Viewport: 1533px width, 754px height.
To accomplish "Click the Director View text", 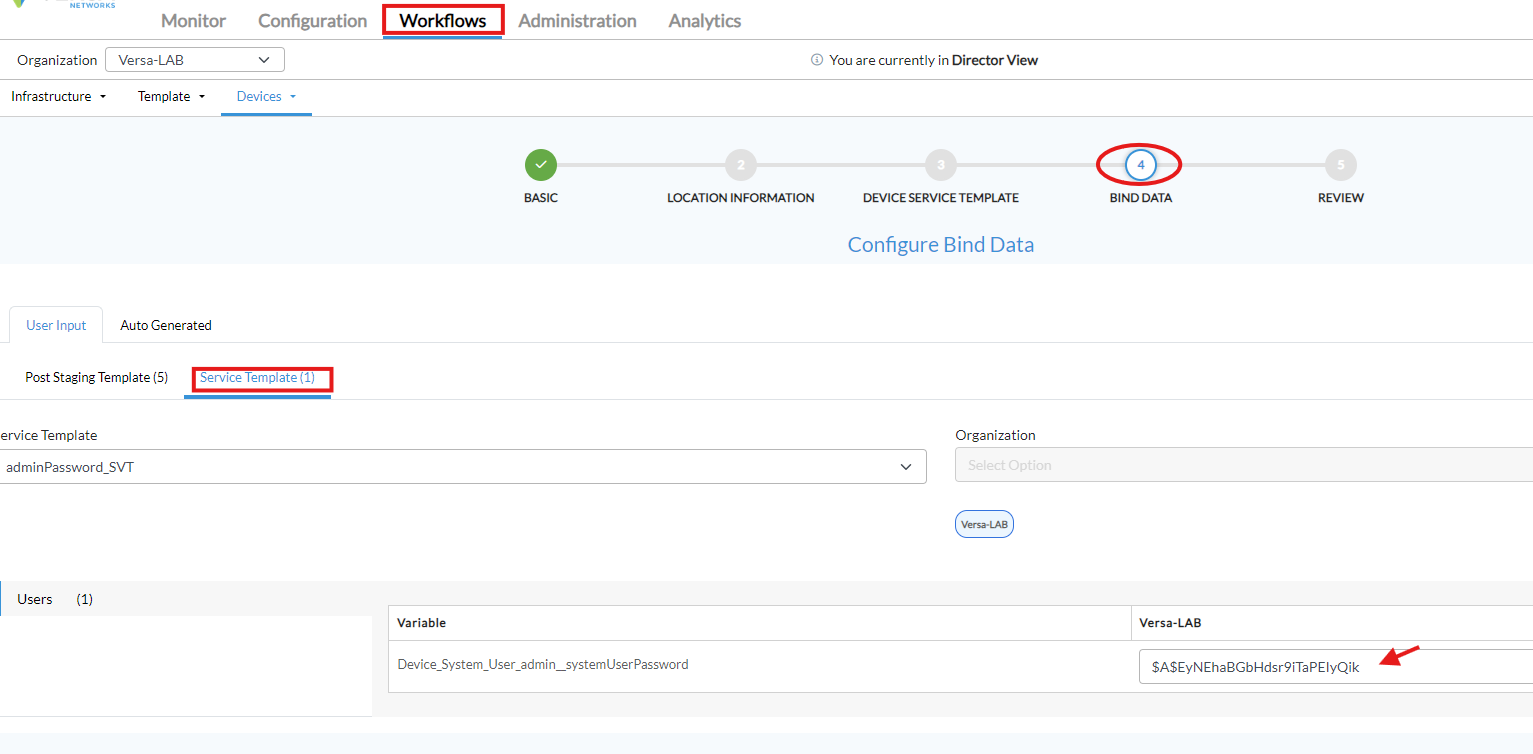I will click(x=995, y=60).
